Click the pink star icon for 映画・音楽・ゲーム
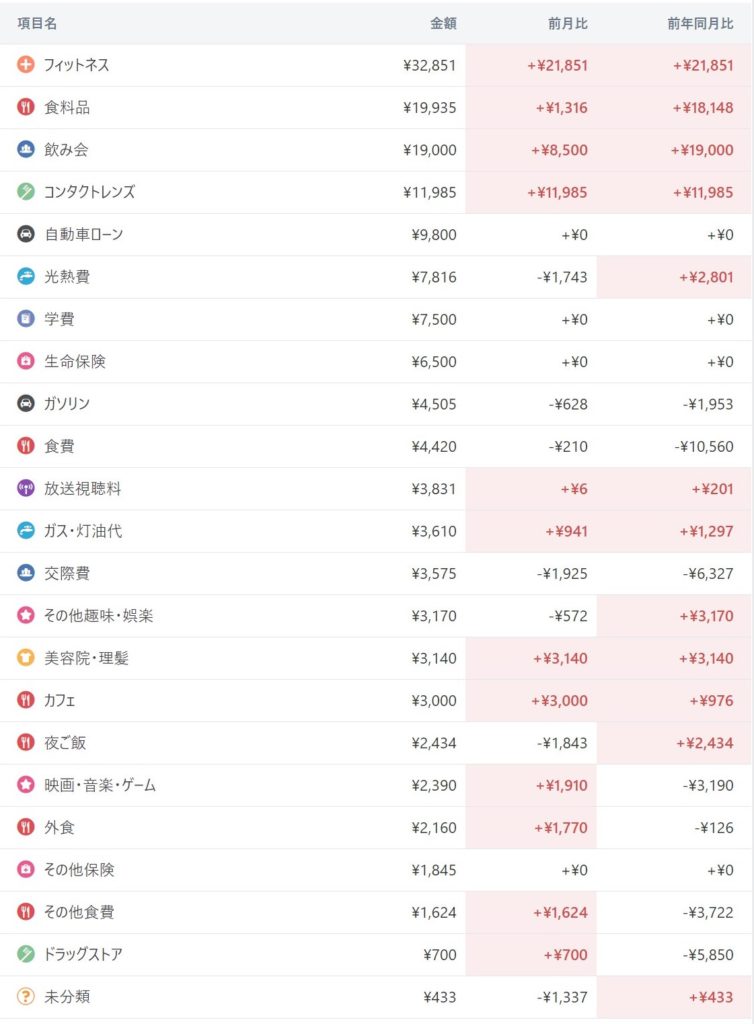Screen dimensions: 754x1024 (26, 785)
